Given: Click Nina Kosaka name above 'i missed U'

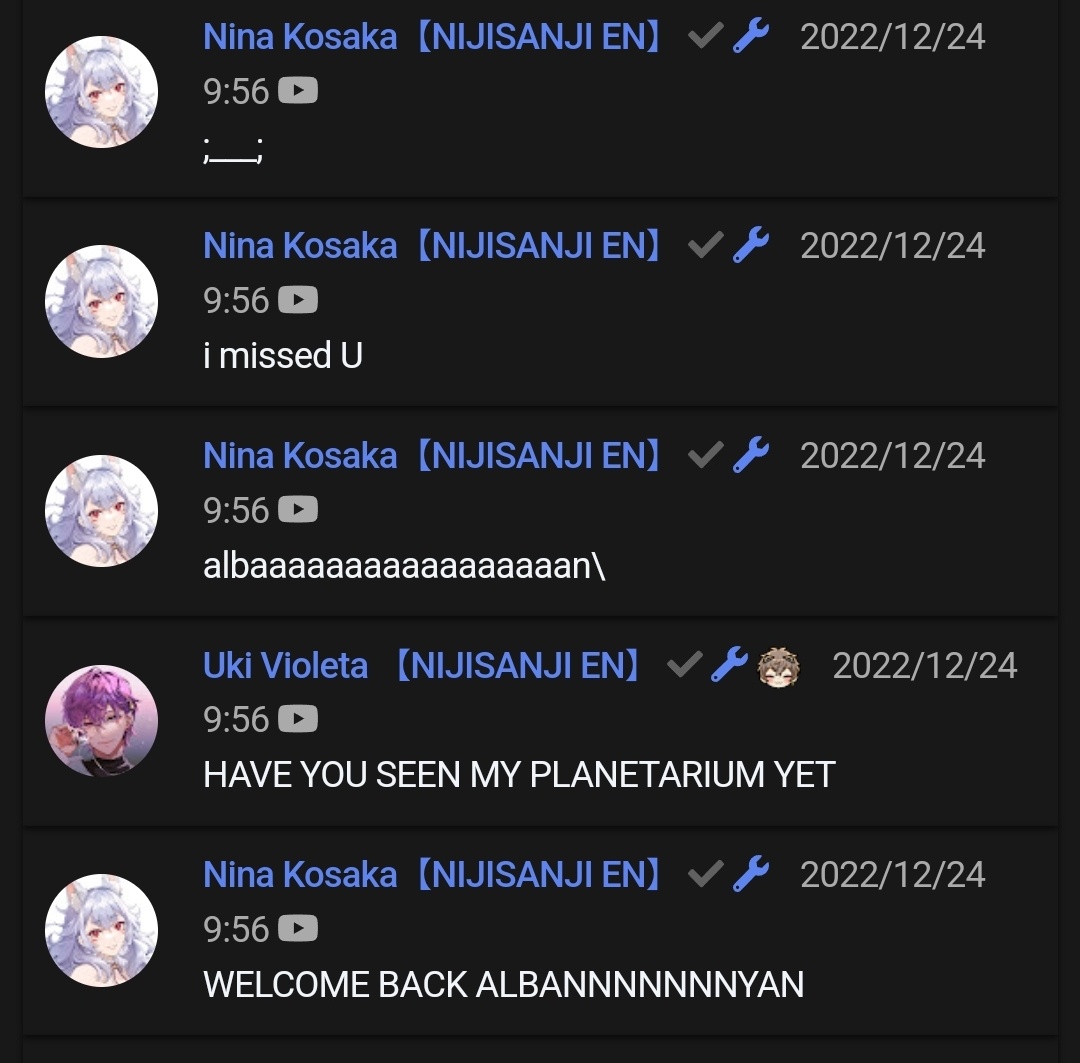Looking at the screenshot, I should pos(433,246).
